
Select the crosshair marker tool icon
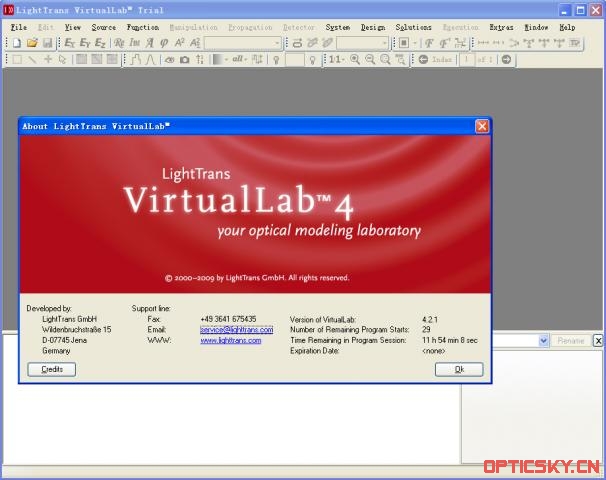coord(48,60)
